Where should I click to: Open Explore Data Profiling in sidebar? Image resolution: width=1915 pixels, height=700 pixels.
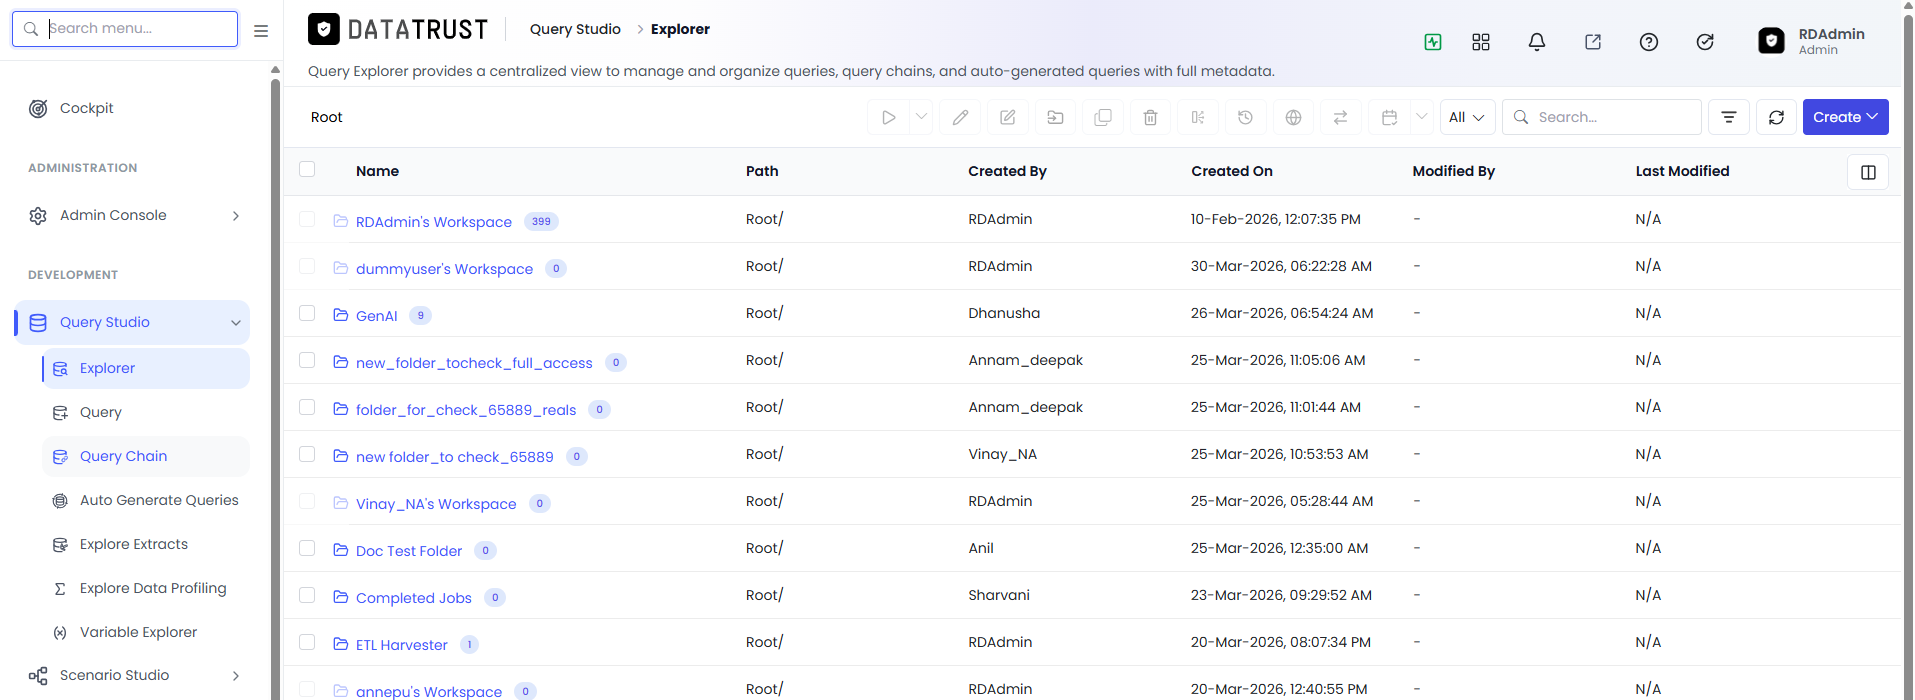[145, 588]
